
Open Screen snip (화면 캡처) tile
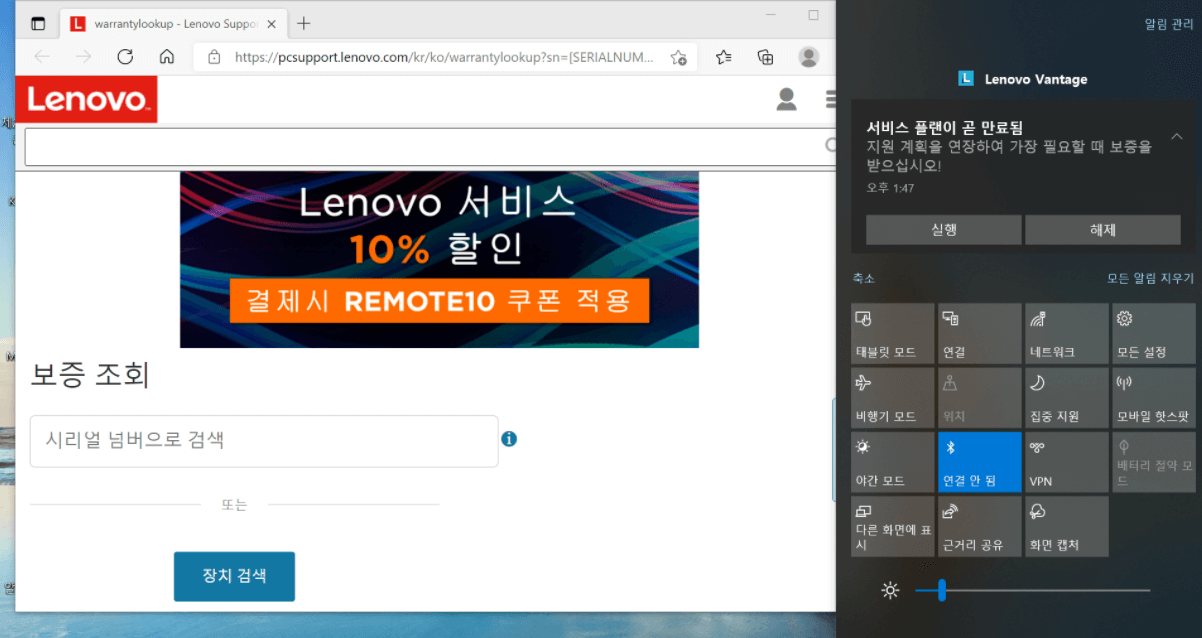pyautogui.click(x=1066, y=526)
